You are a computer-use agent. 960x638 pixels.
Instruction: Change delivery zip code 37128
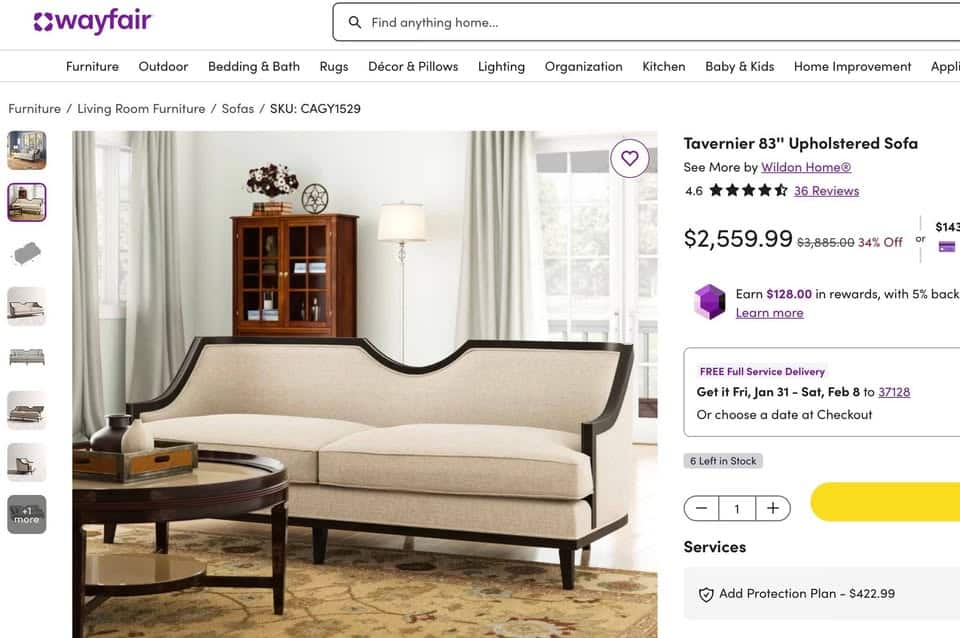point(894,392)
